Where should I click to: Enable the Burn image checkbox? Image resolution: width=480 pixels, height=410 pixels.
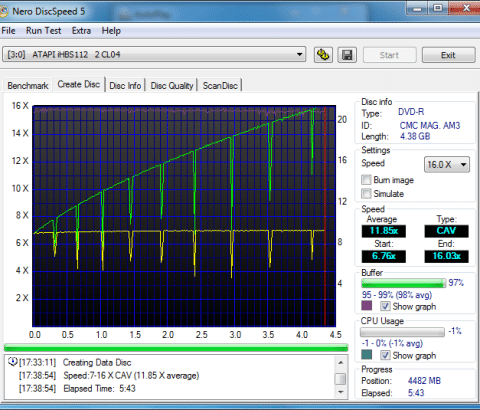tap(366, 180)
